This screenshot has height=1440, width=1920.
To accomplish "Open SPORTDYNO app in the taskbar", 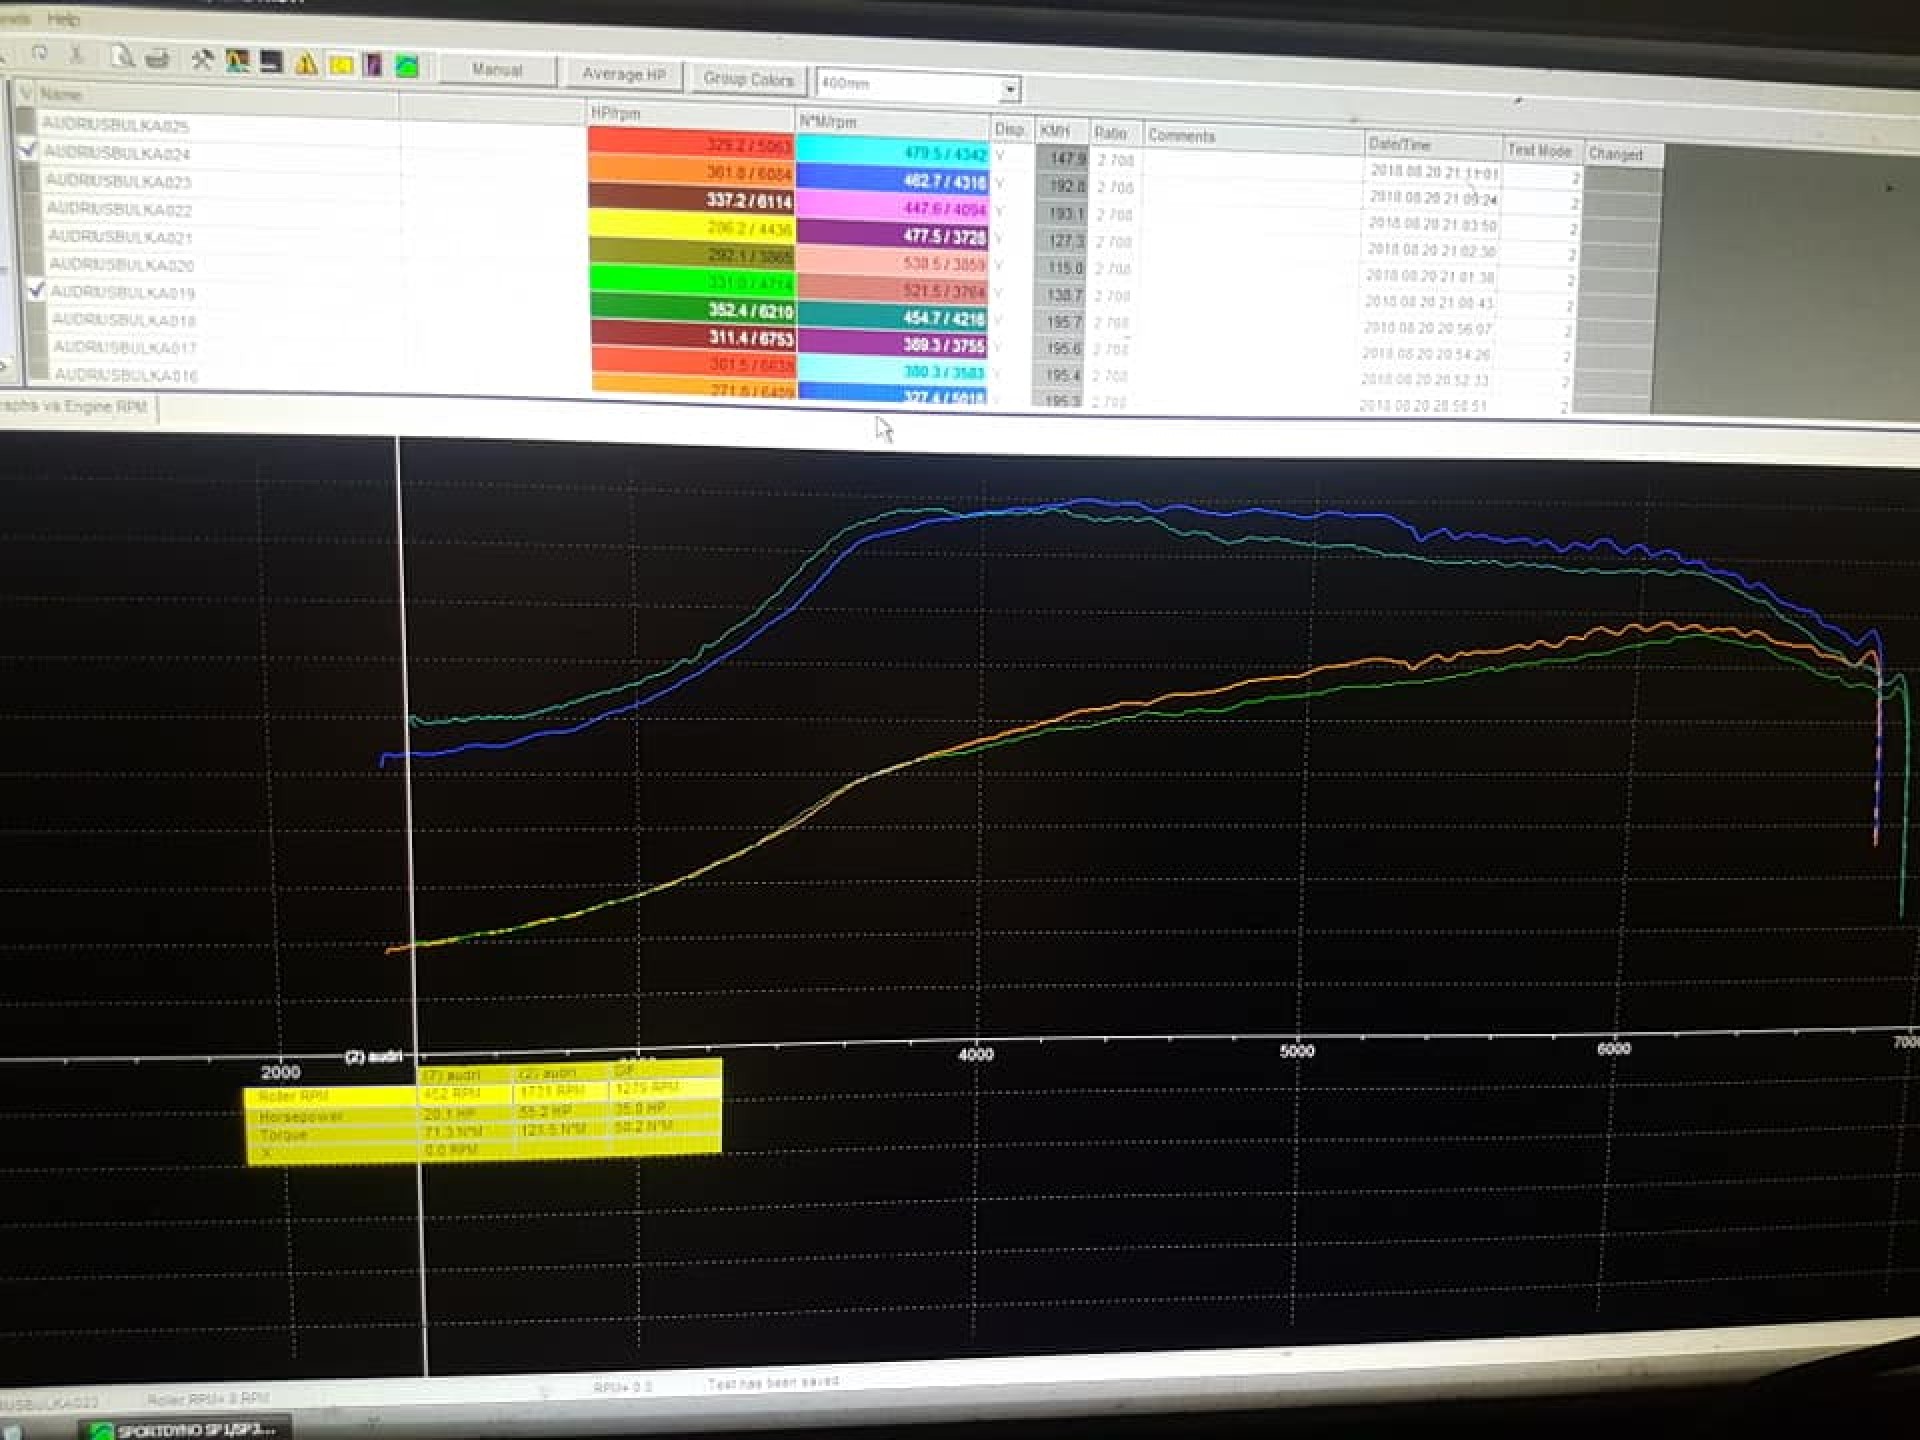I will [185, 1430].
